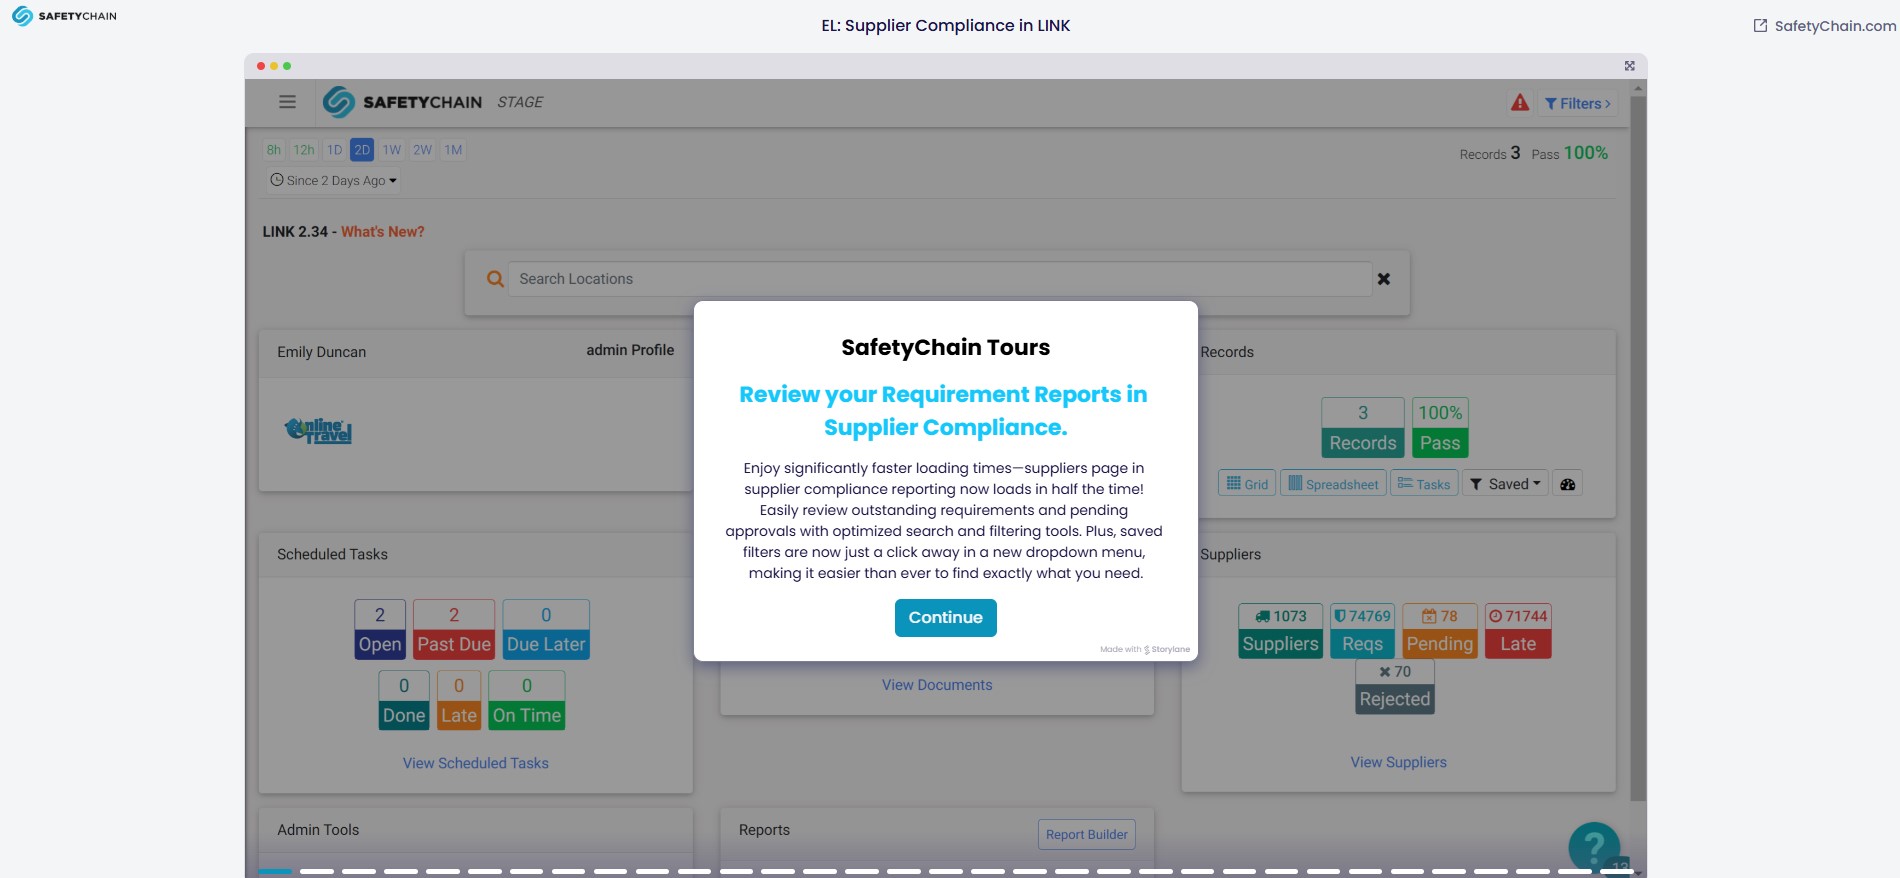The height and width of the screenshot is (878, 1900).
Task: Open the Tasks records view
Action: [x=1424, y=484]
